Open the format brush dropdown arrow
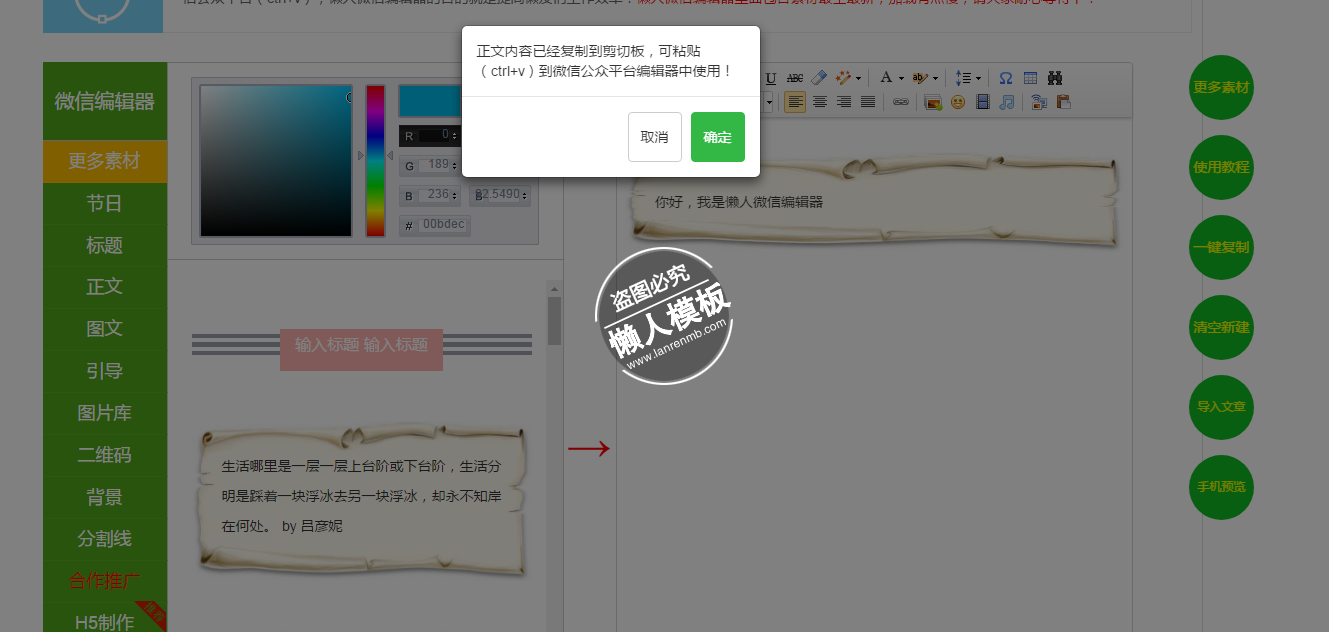The width and height of the screenshot is (1329, 632). (858, 78)
